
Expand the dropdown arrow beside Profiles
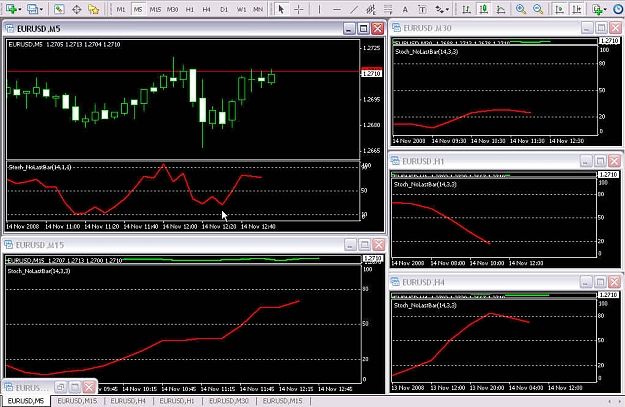41,9
